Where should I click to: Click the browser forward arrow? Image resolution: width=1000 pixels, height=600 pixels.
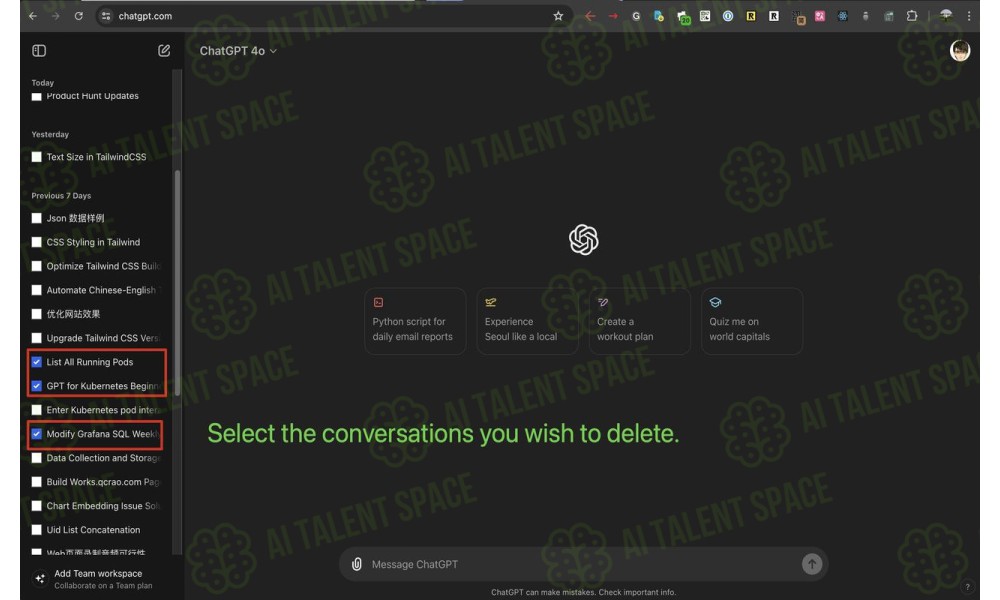click(55, 16)
